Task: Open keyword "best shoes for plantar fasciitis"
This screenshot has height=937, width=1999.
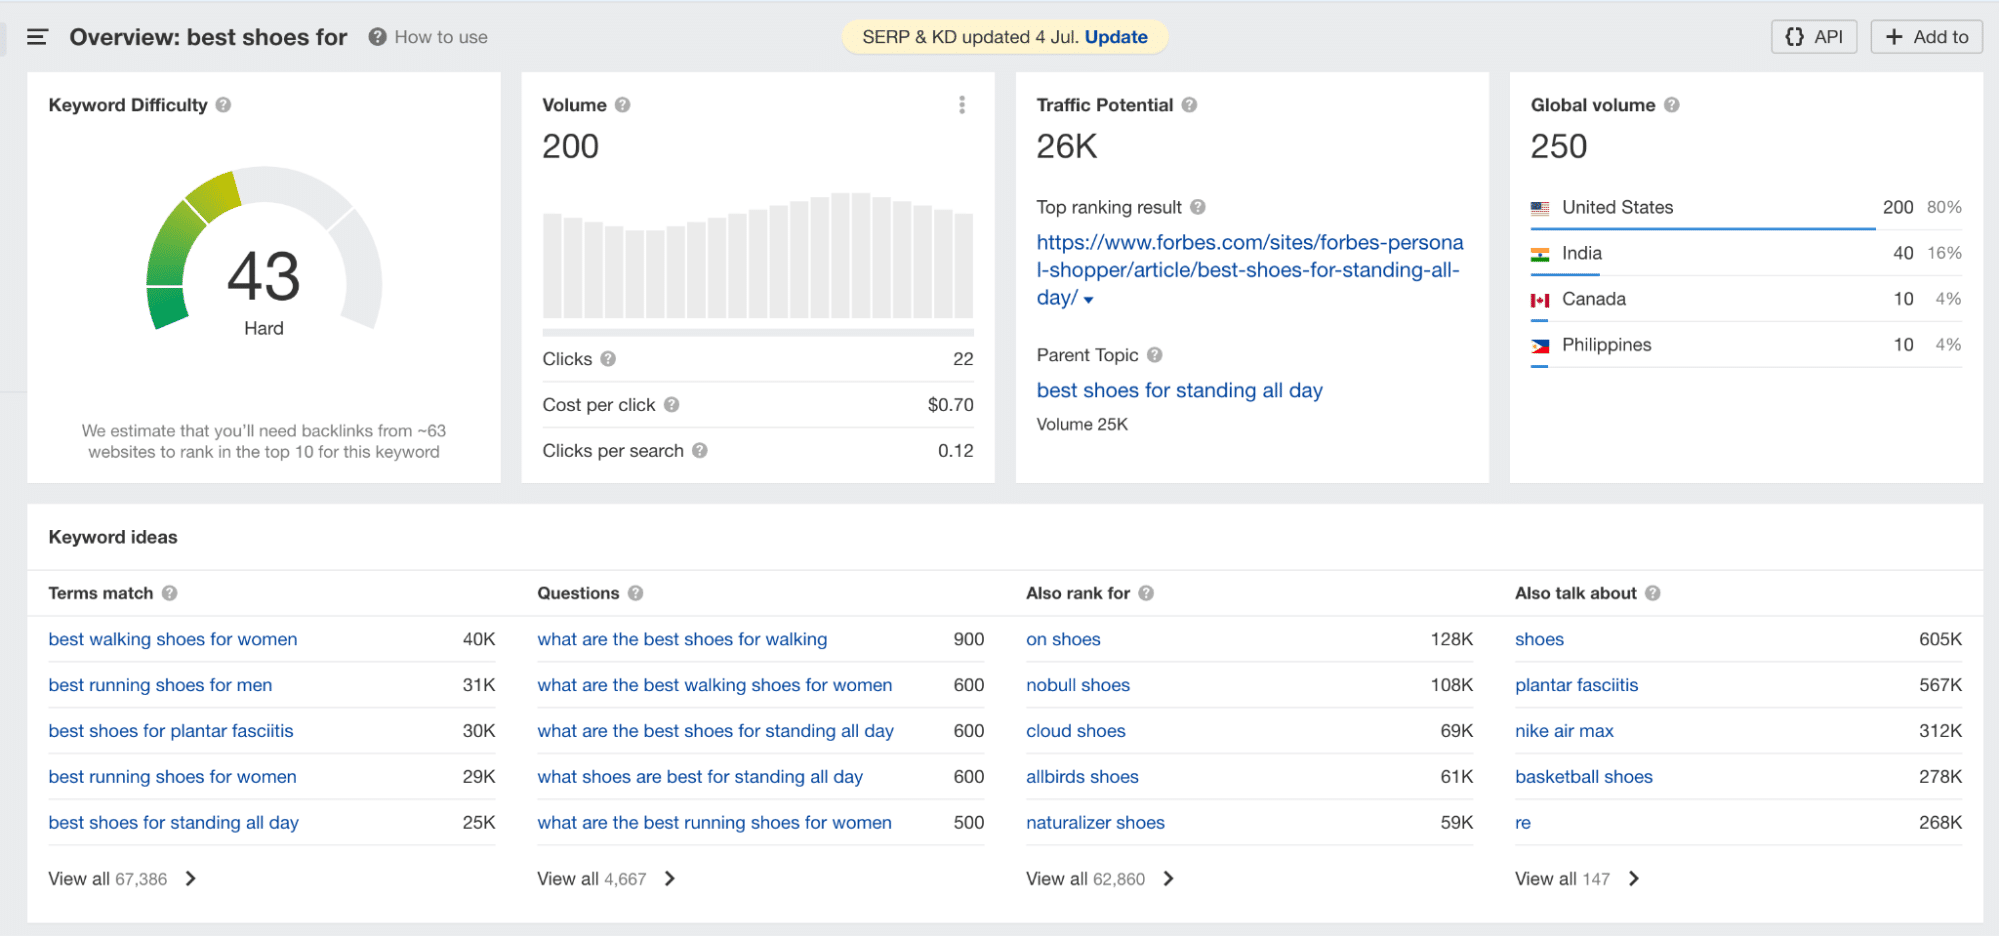Action: tap(170, 731)
